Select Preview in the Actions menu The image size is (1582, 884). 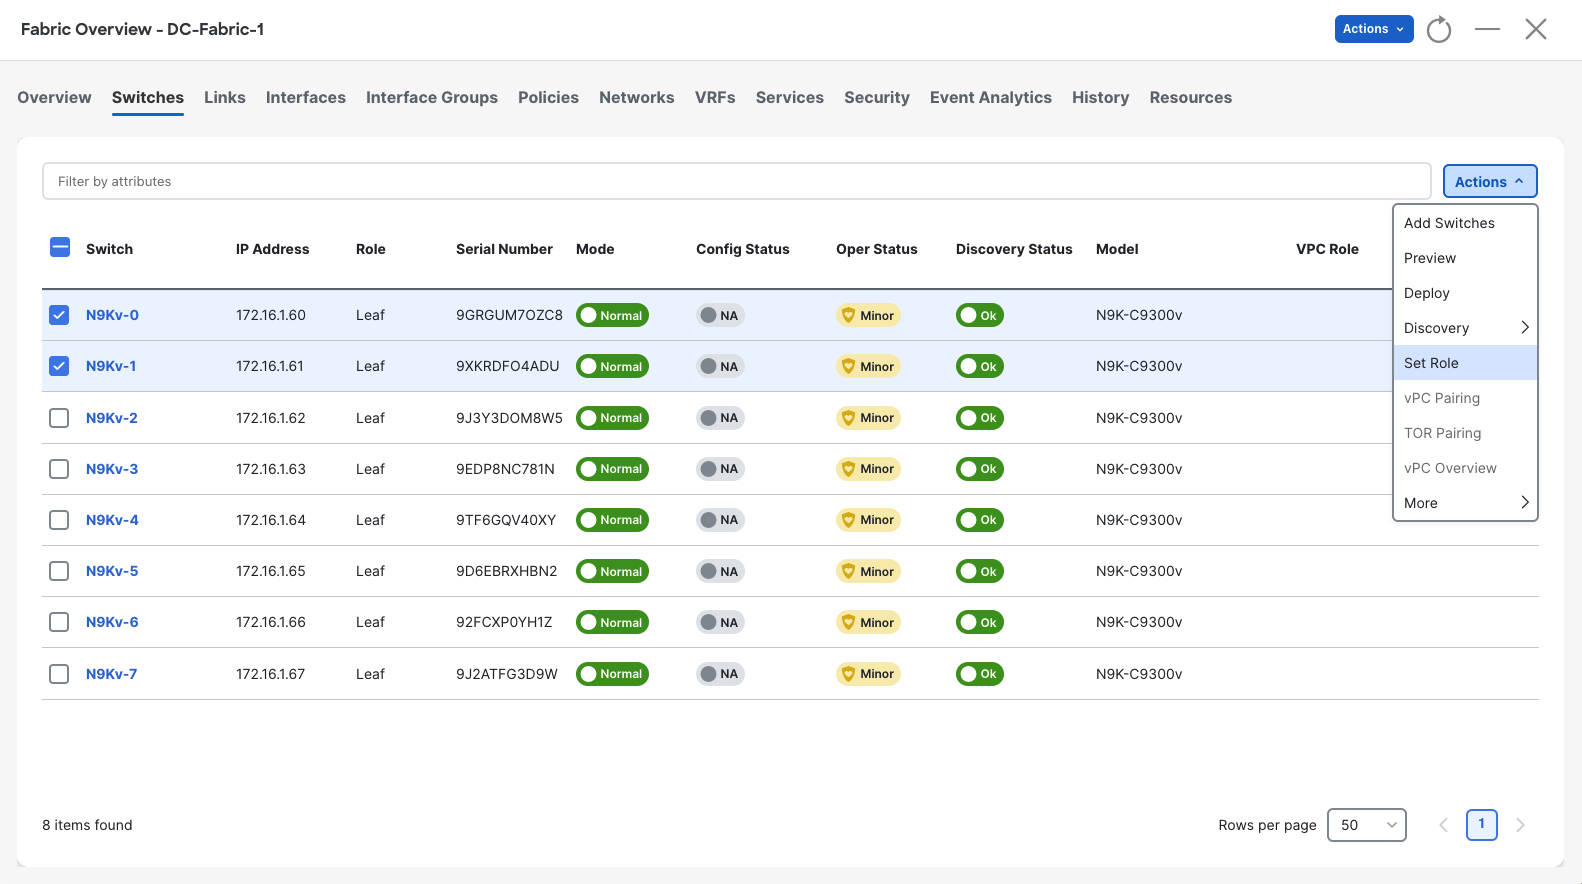pyautogui.click(x=1465, y=258)
